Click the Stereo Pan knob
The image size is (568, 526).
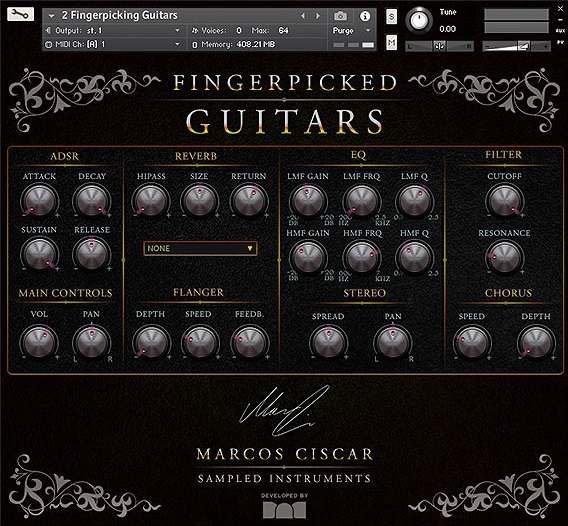click(393, 343)
